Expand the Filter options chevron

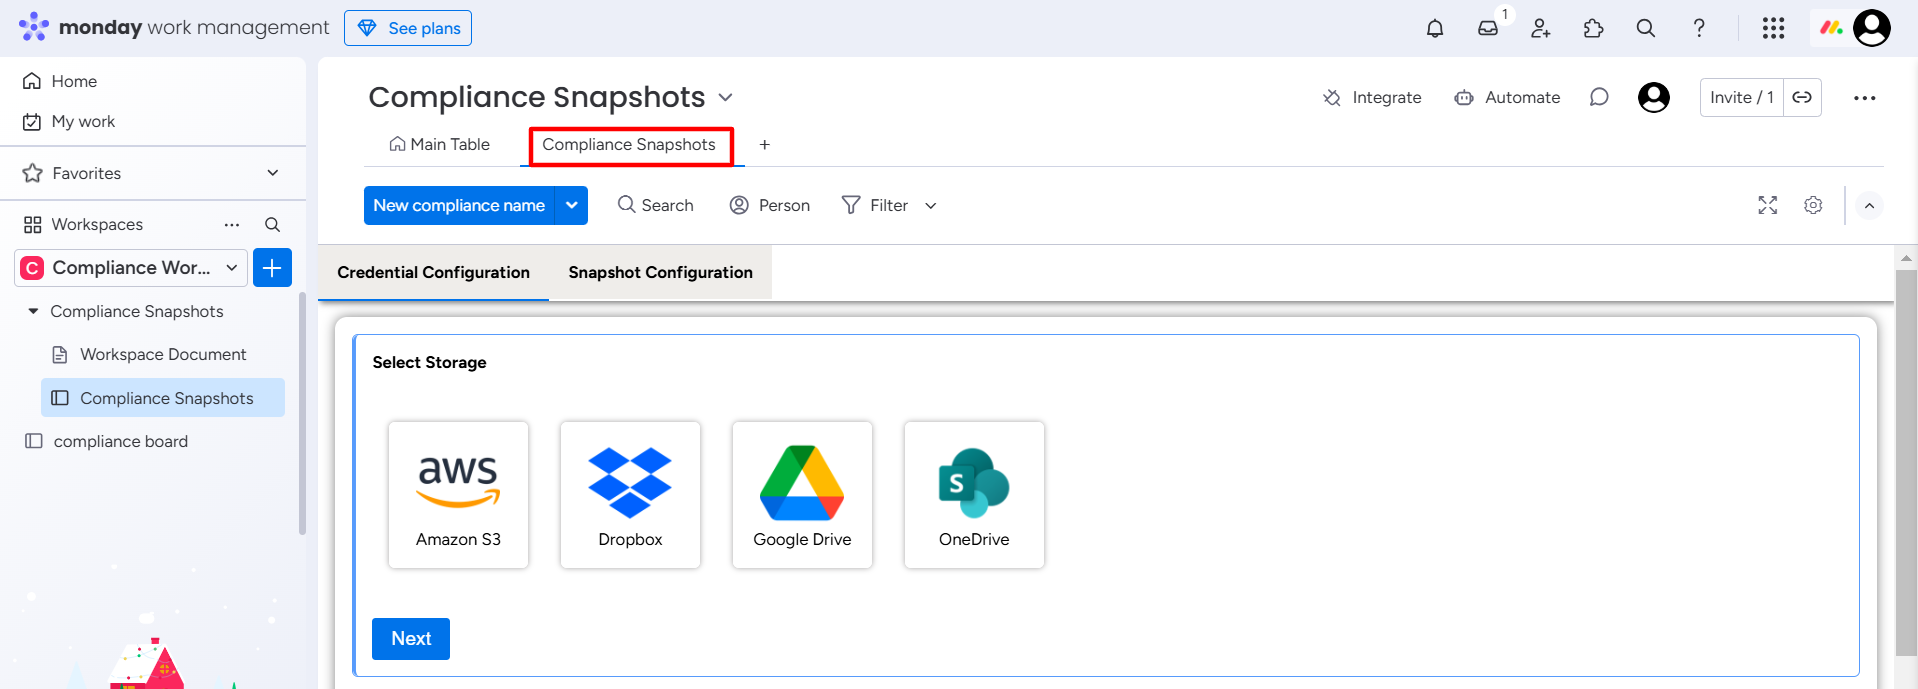click(931, 206)
